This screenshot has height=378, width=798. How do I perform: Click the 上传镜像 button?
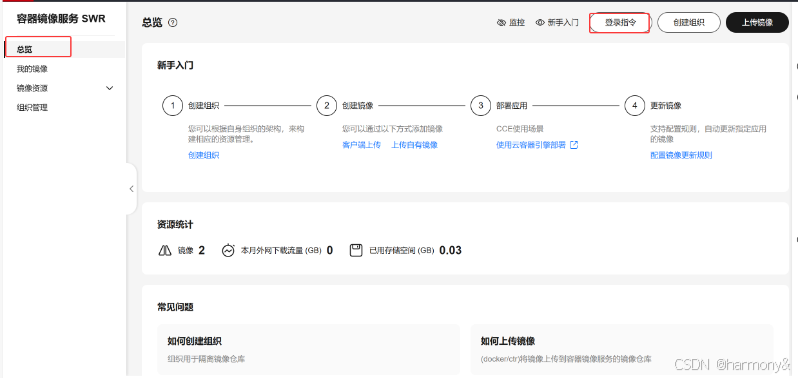coord(757,22)
